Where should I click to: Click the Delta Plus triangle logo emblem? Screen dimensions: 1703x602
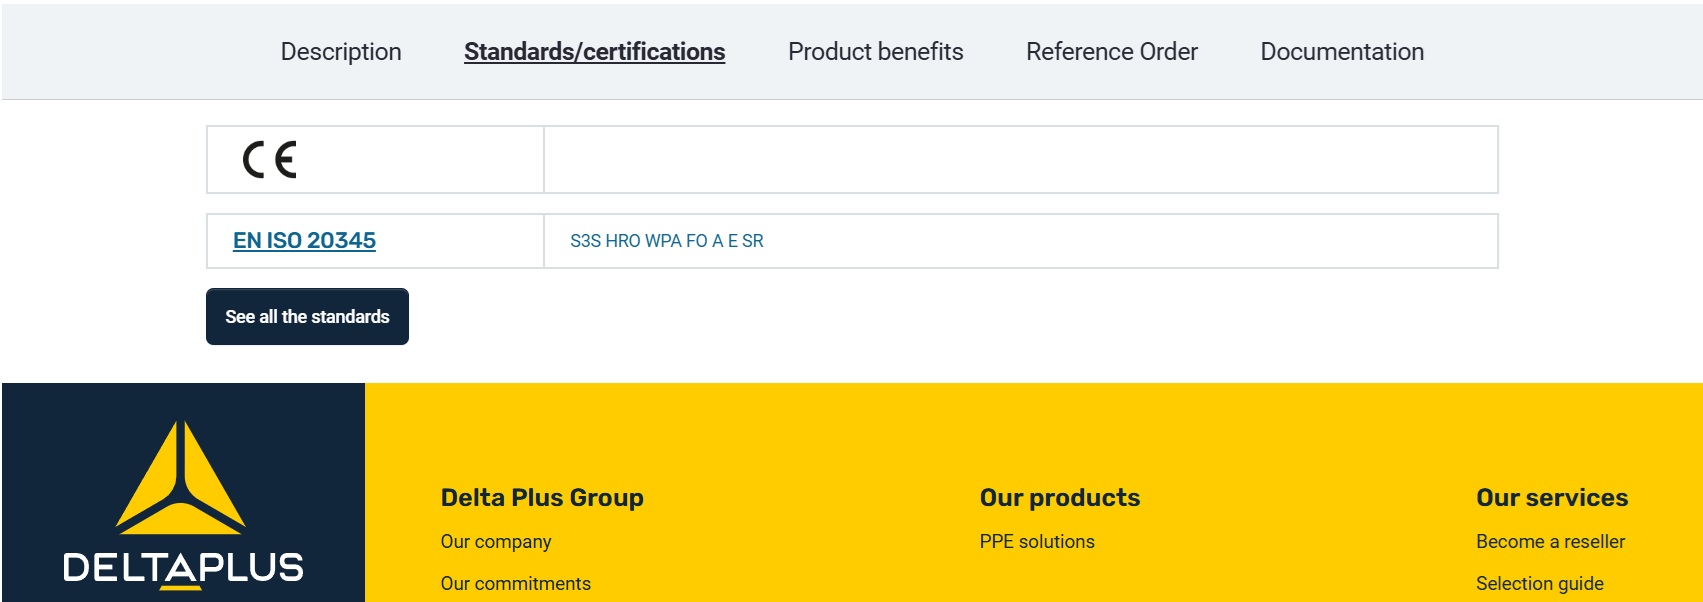181,477
